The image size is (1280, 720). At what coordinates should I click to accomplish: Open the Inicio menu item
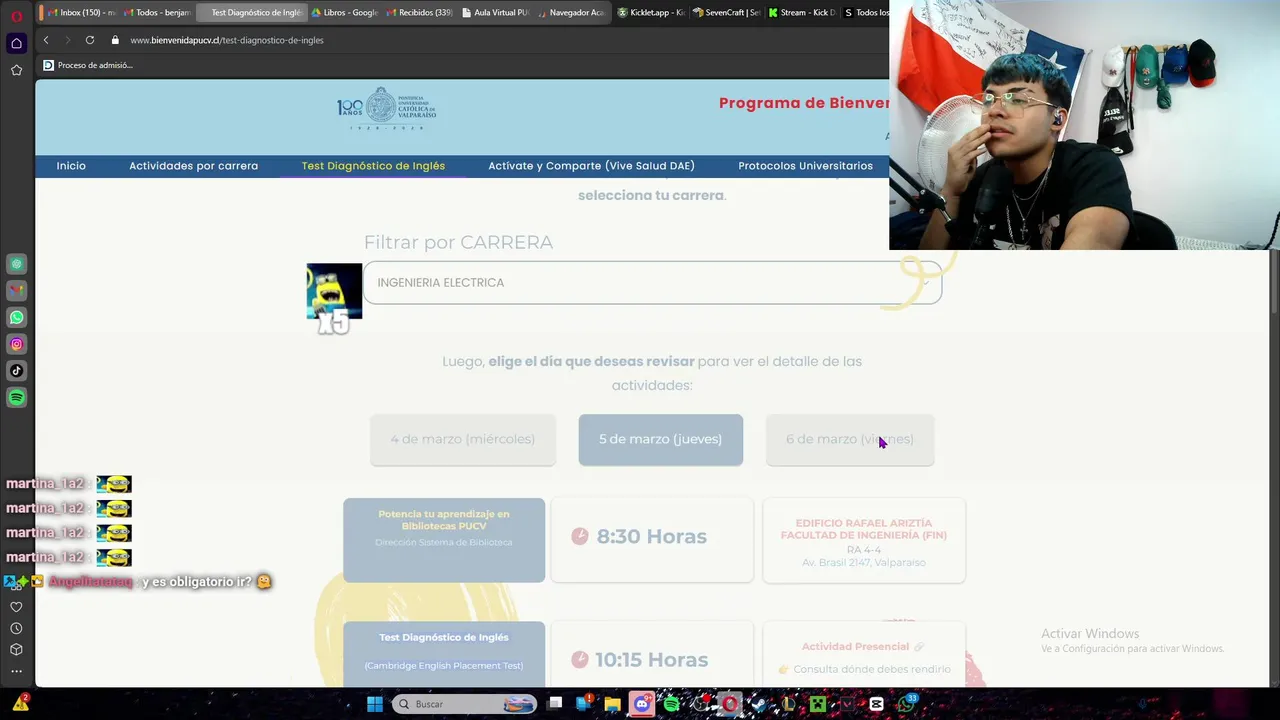[71, 166]
